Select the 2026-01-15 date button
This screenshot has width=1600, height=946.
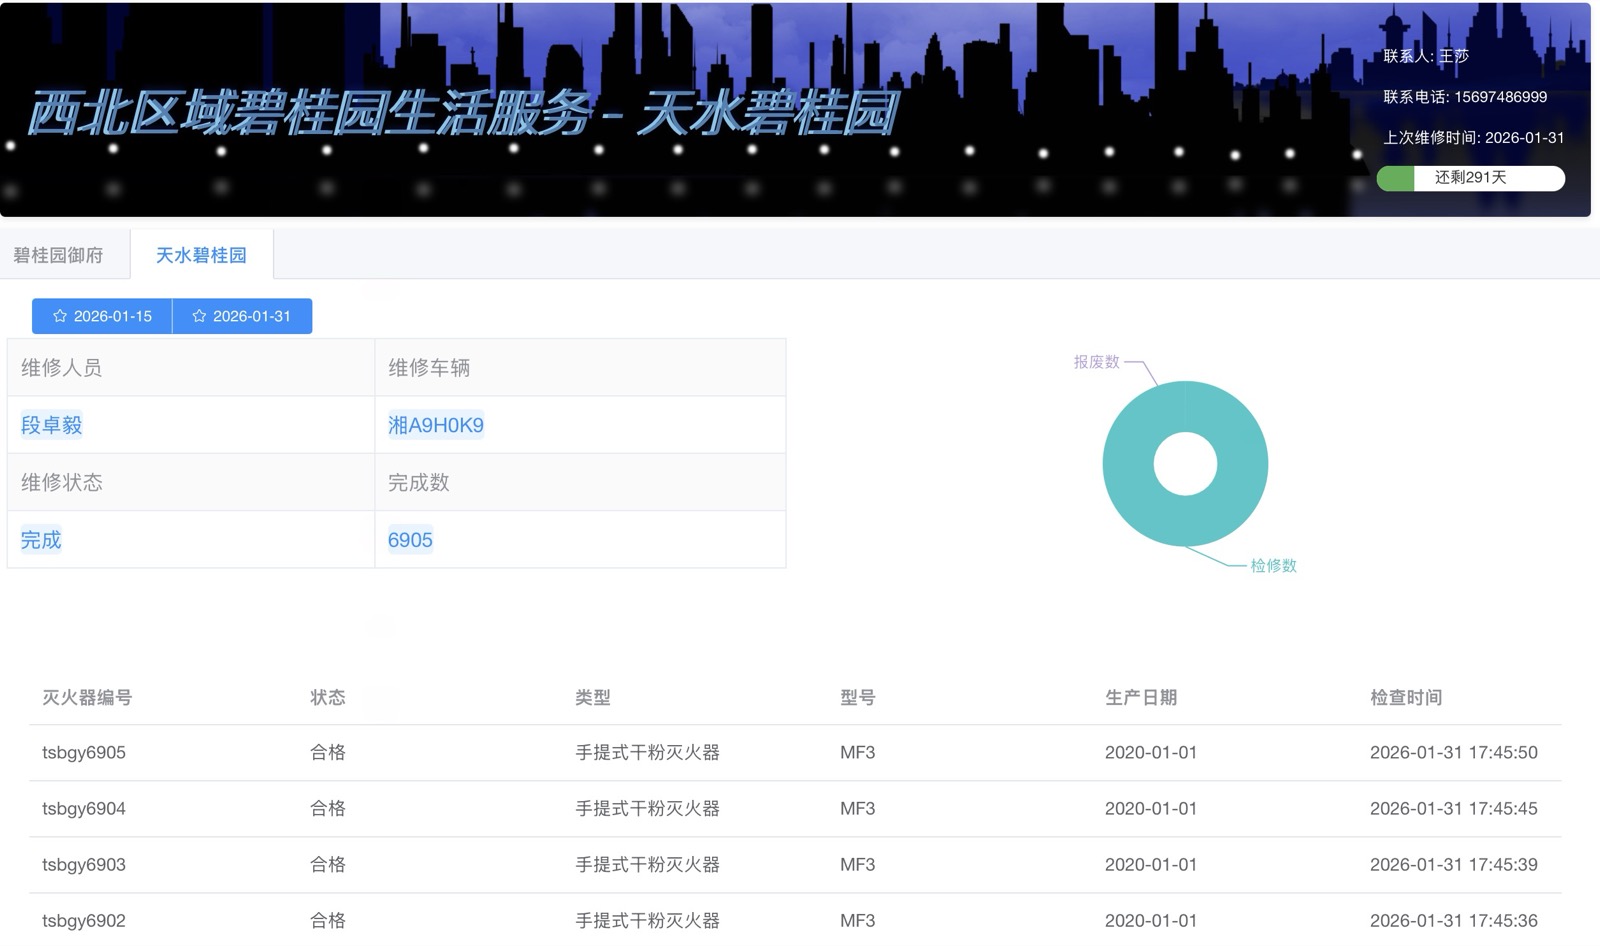point(102,316)
